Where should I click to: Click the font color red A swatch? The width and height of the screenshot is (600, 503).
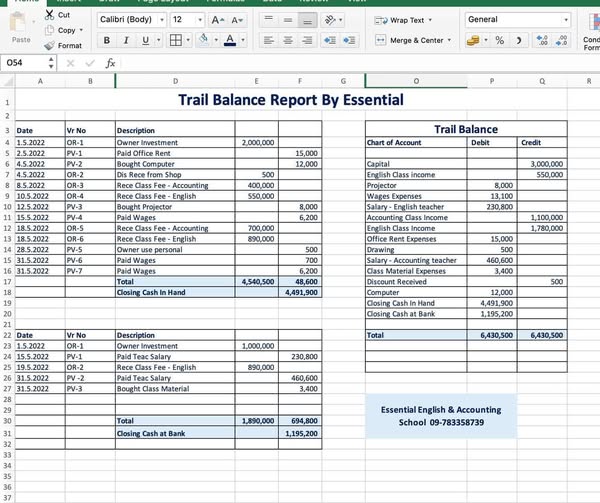coord(230,40)
